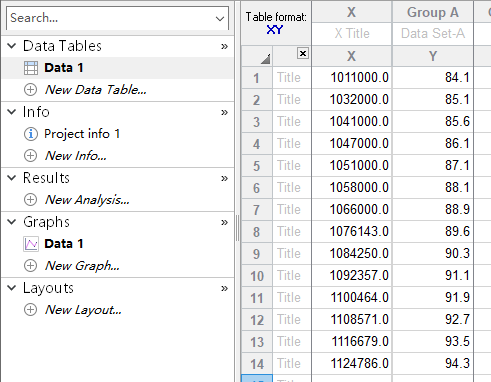Click X value 1092357.0
Image resolution: width=491 pixels, height=382 pixels.
click(352, 276)
